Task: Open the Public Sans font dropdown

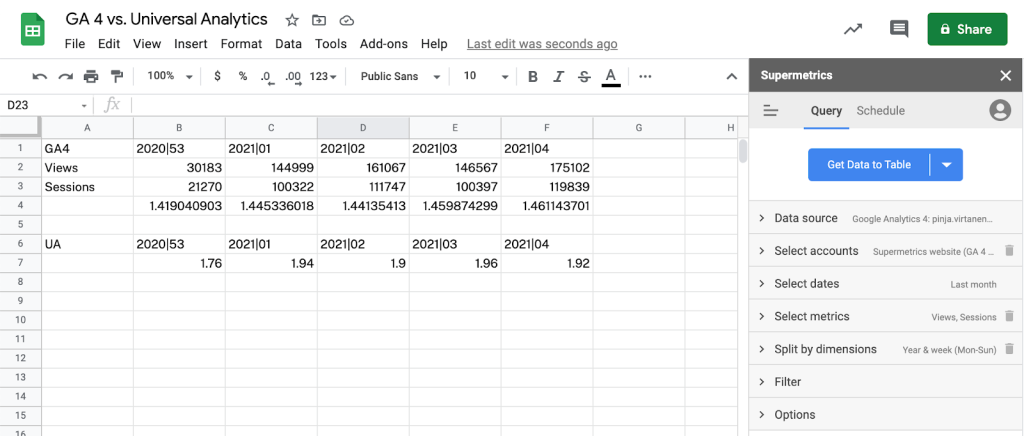Action: (400, 76)
